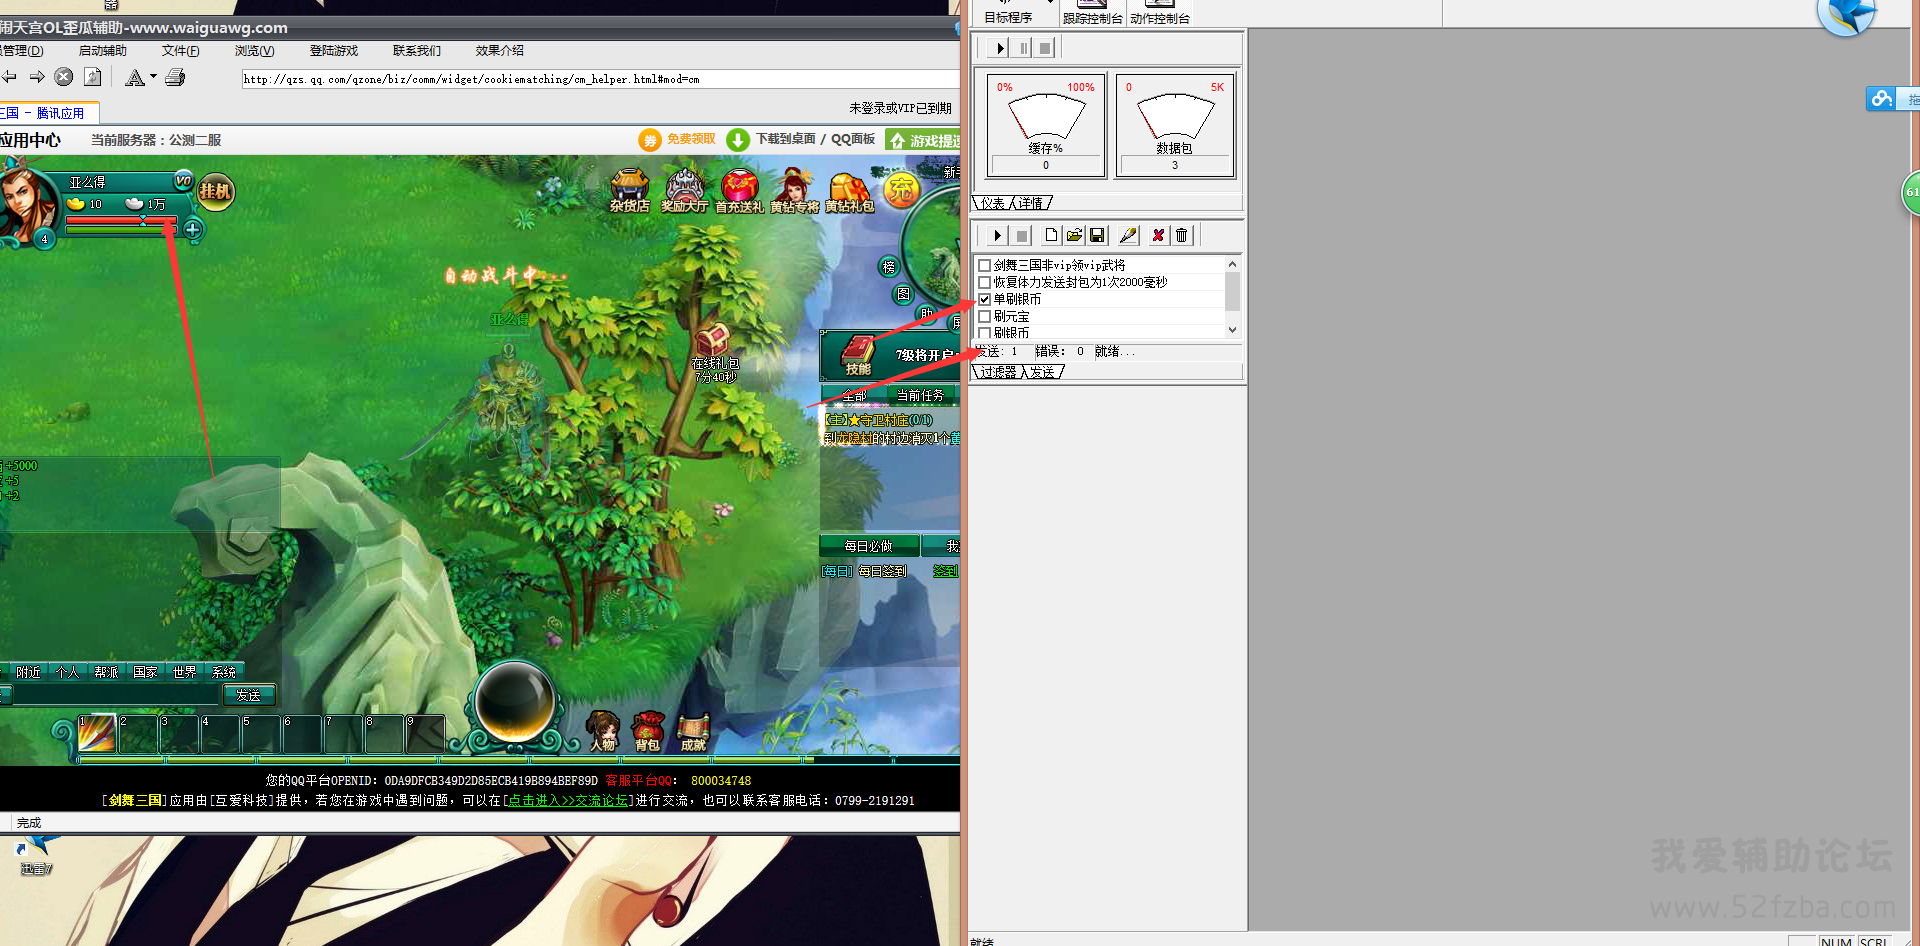Click the 免费领取 coupon link

click(691, 139)
